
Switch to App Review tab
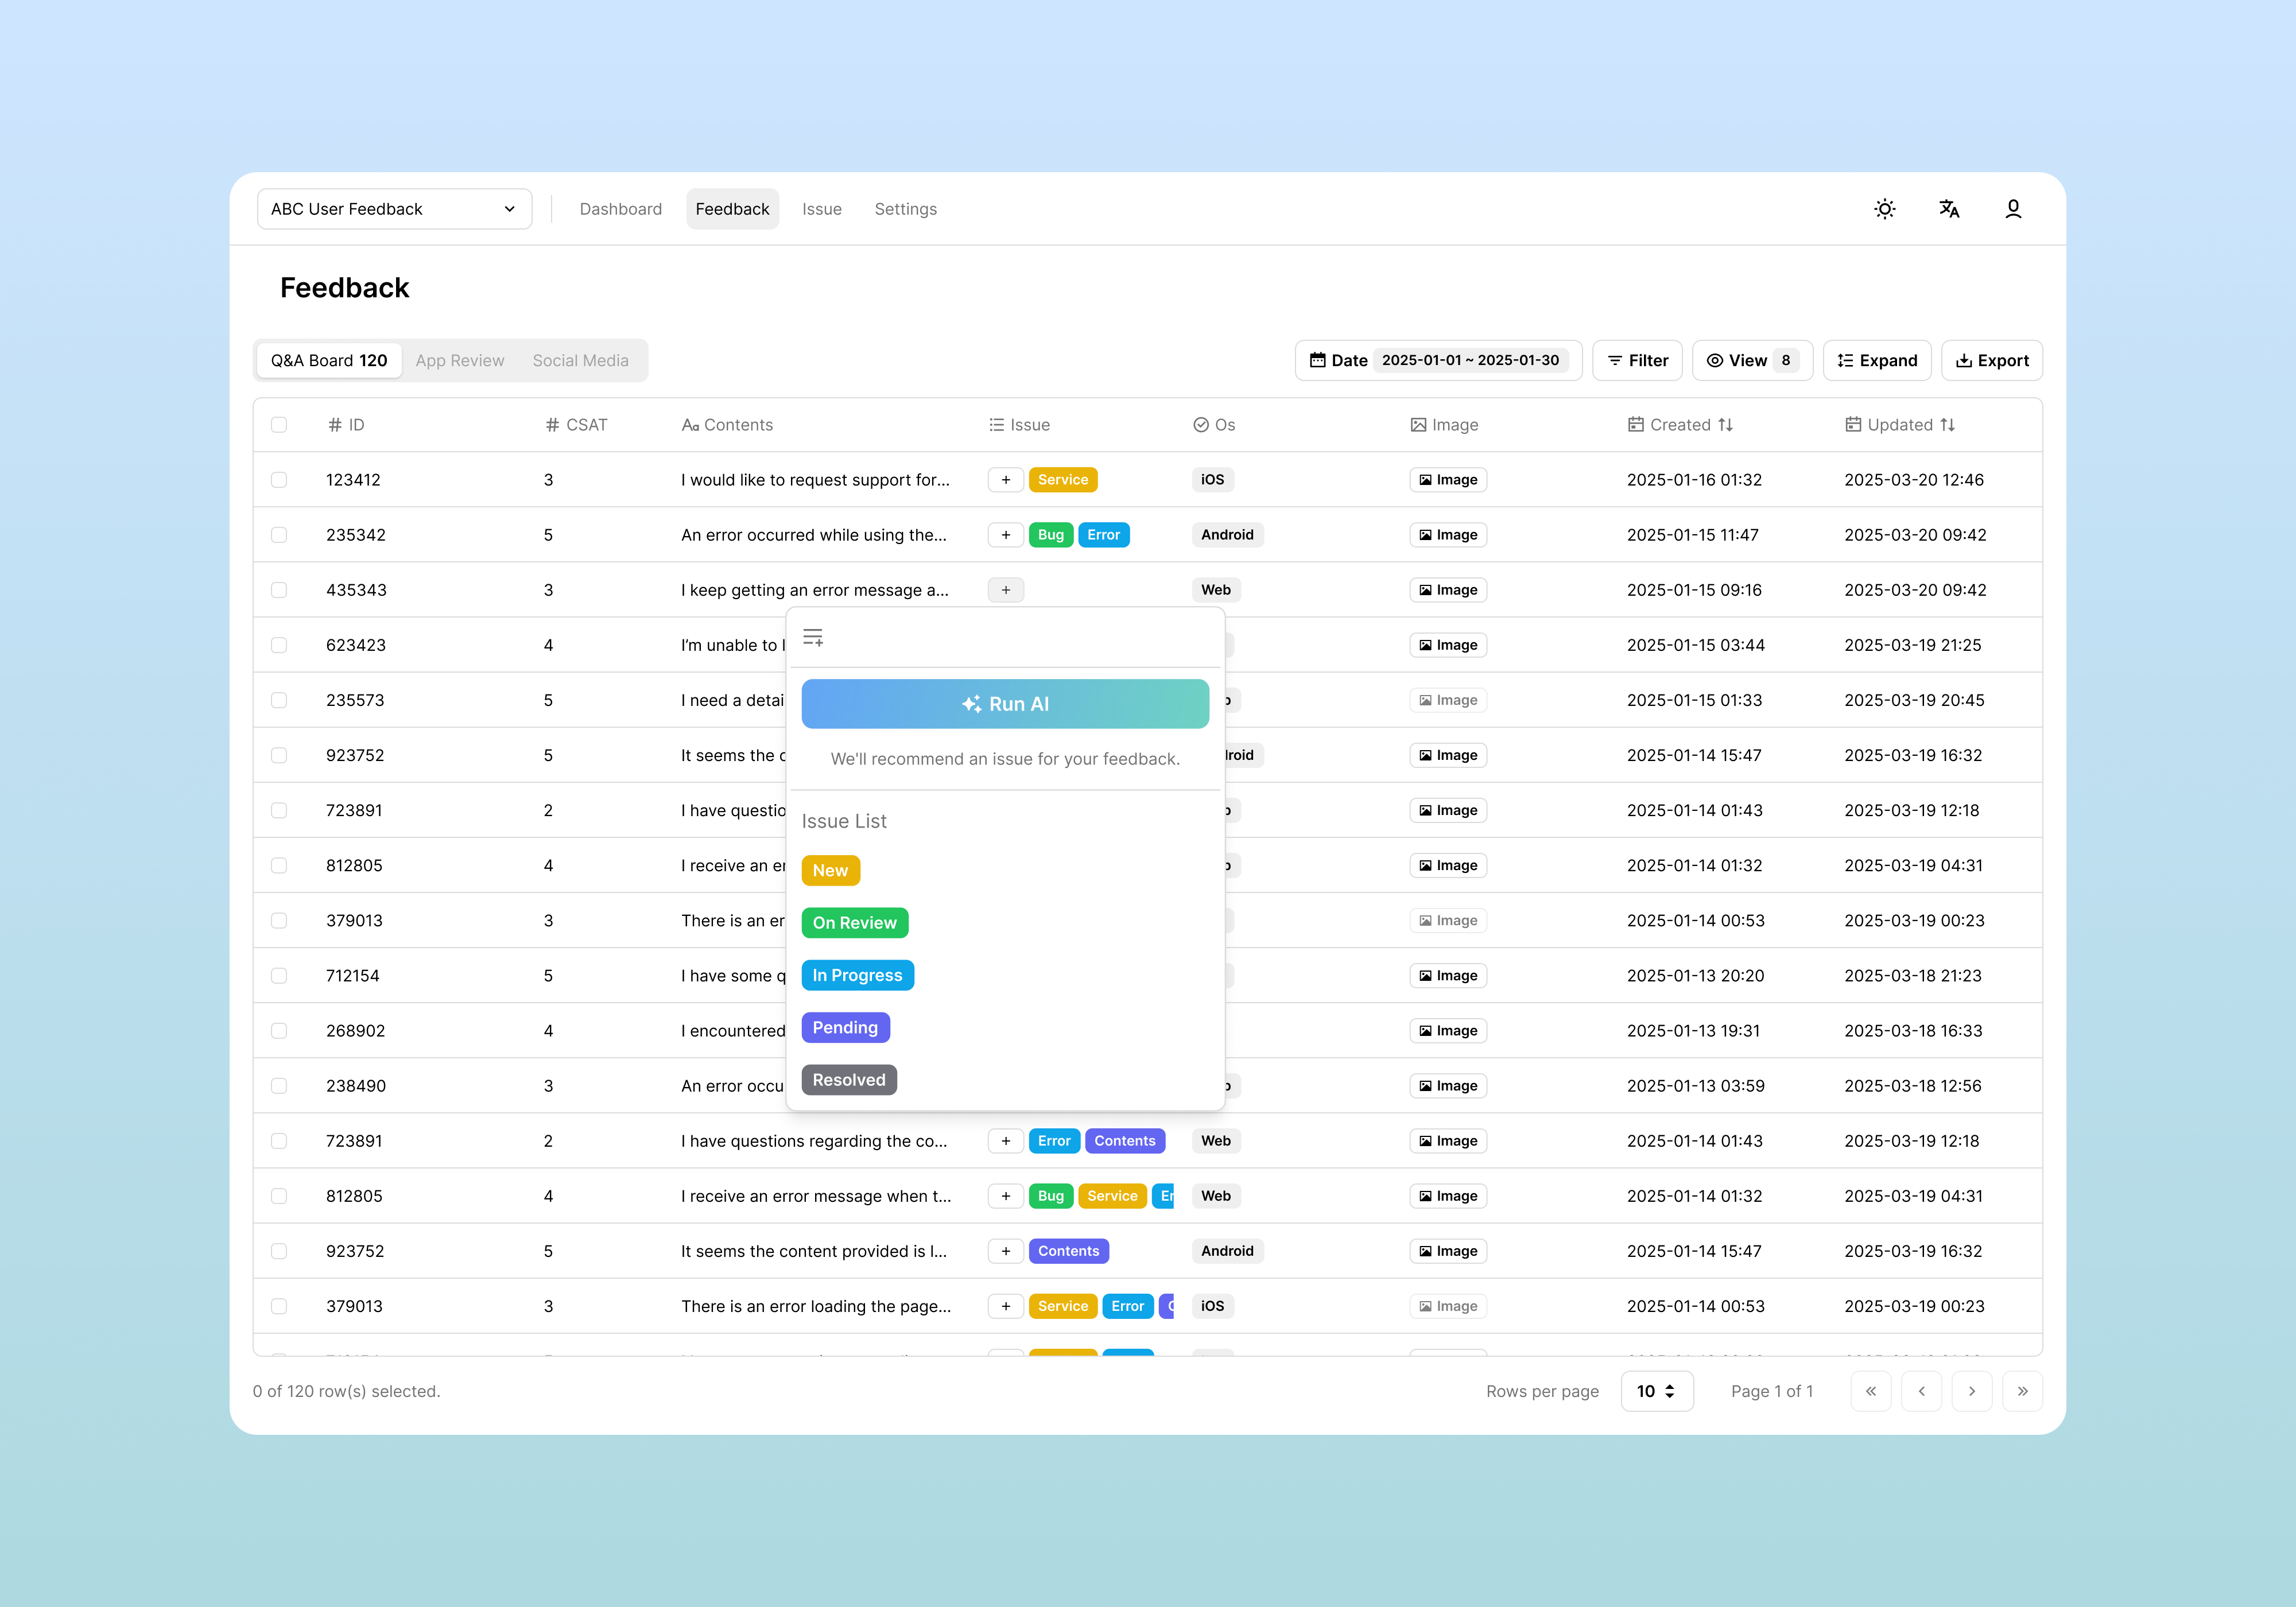[460, 360]
